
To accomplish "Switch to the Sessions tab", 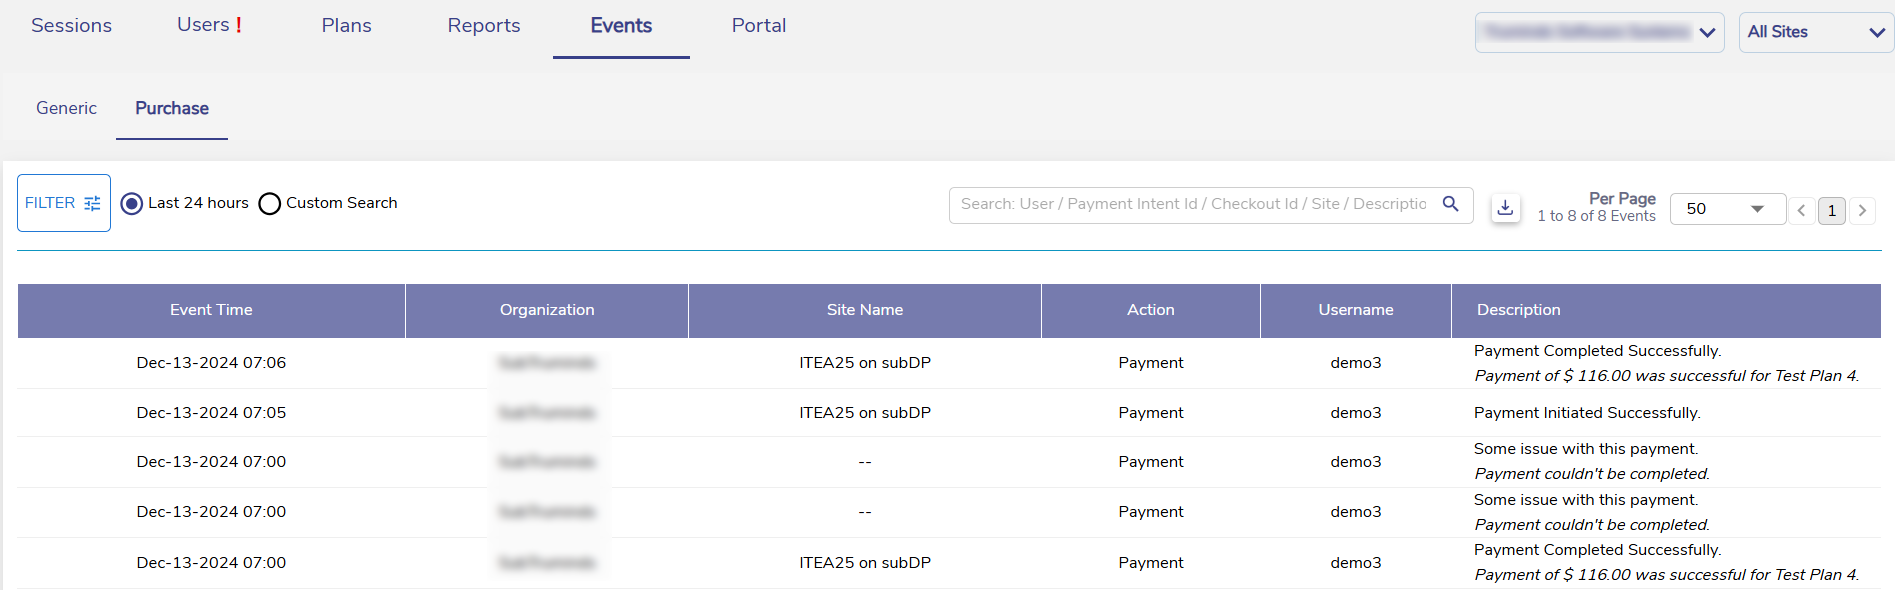I will pyautogui.click(x=71, y=26).
